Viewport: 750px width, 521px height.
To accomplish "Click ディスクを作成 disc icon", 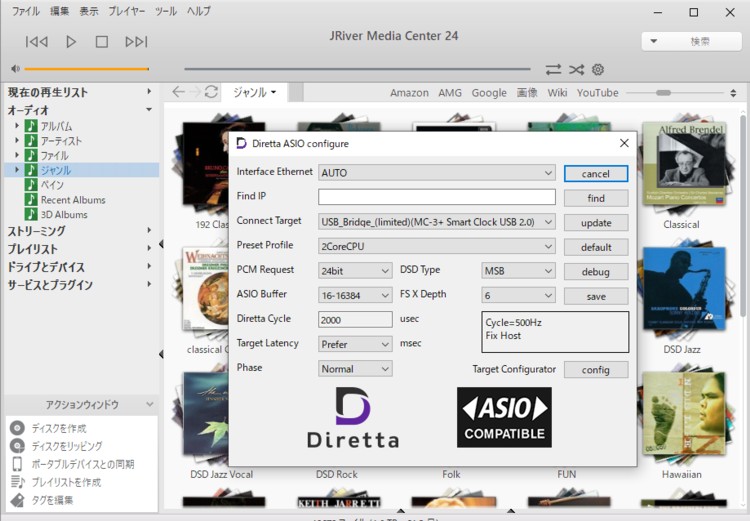I will [x=17, y=428].
